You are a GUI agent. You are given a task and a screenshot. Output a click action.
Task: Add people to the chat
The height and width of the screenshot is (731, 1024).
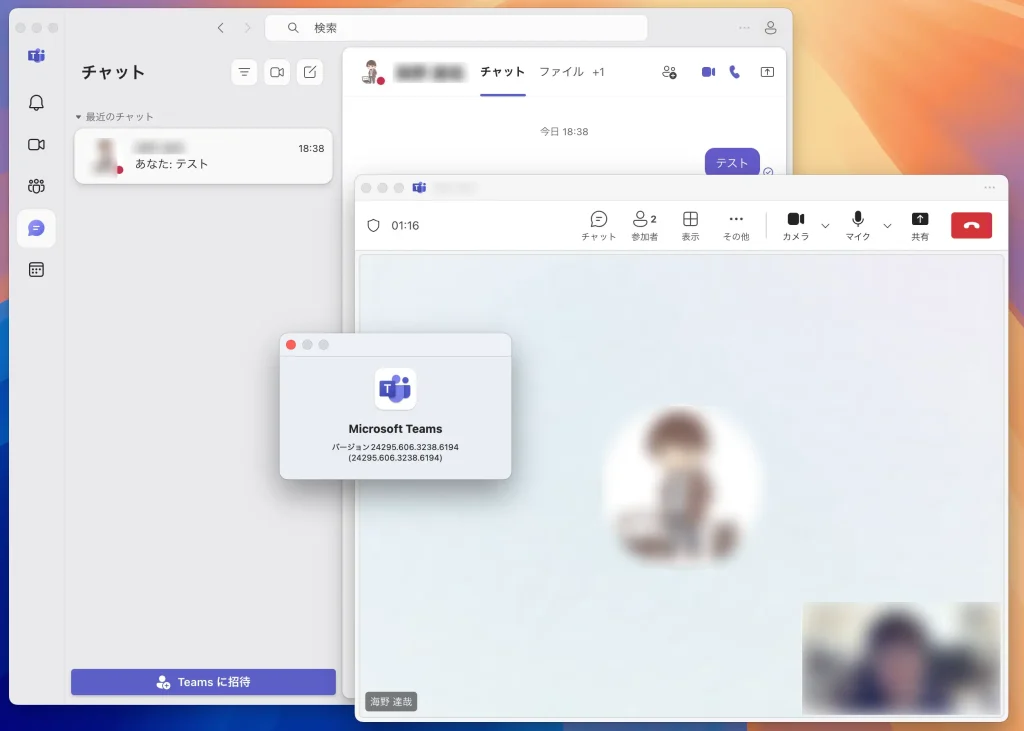coord(669,72)
